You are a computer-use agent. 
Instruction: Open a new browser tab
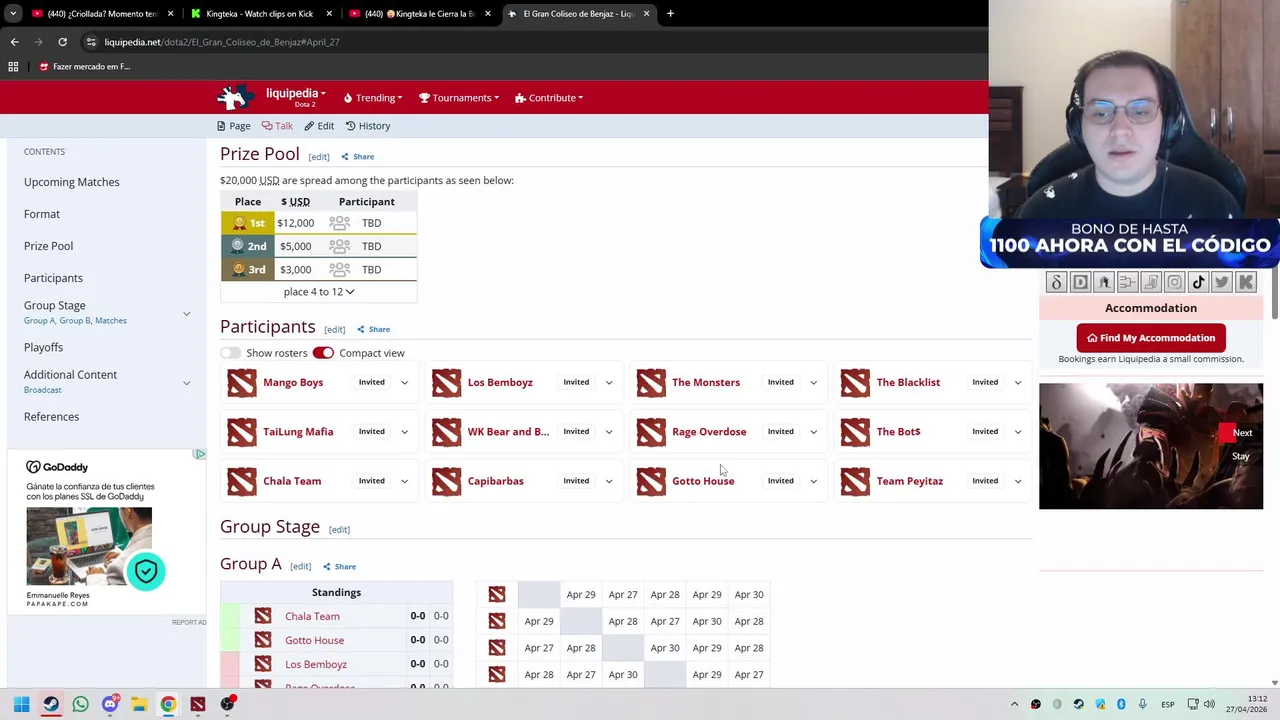click(x=670, y=14)
